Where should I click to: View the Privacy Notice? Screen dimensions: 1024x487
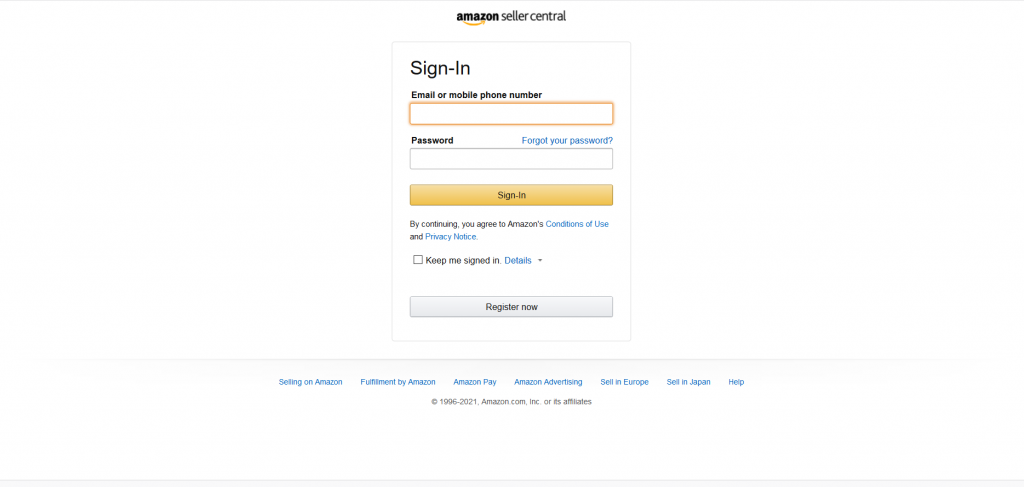point(451,237)
